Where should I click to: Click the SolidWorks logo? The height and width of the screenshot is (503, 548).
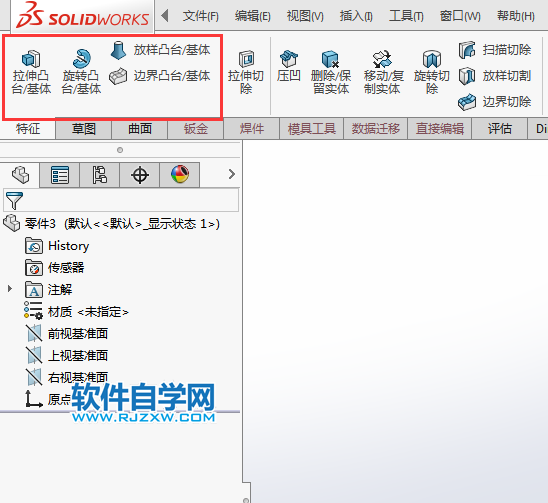coord(82,16)
